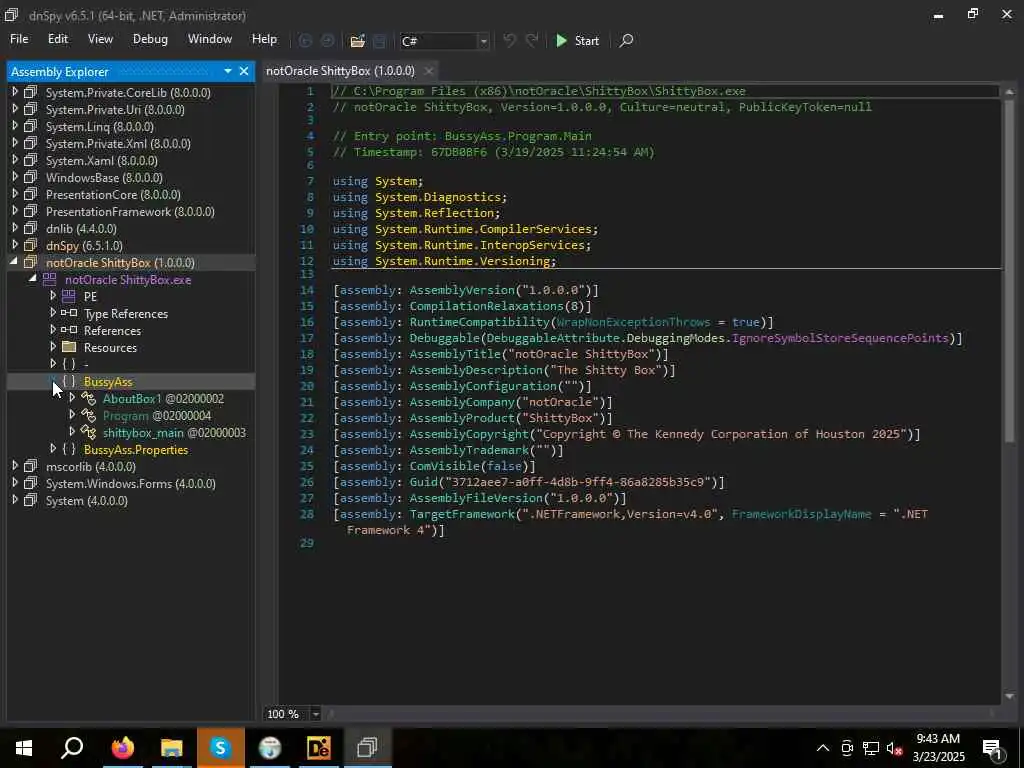Click the scroll down arrow in code editor
Screen dimensions: 1024x768
pos(1009,696)
